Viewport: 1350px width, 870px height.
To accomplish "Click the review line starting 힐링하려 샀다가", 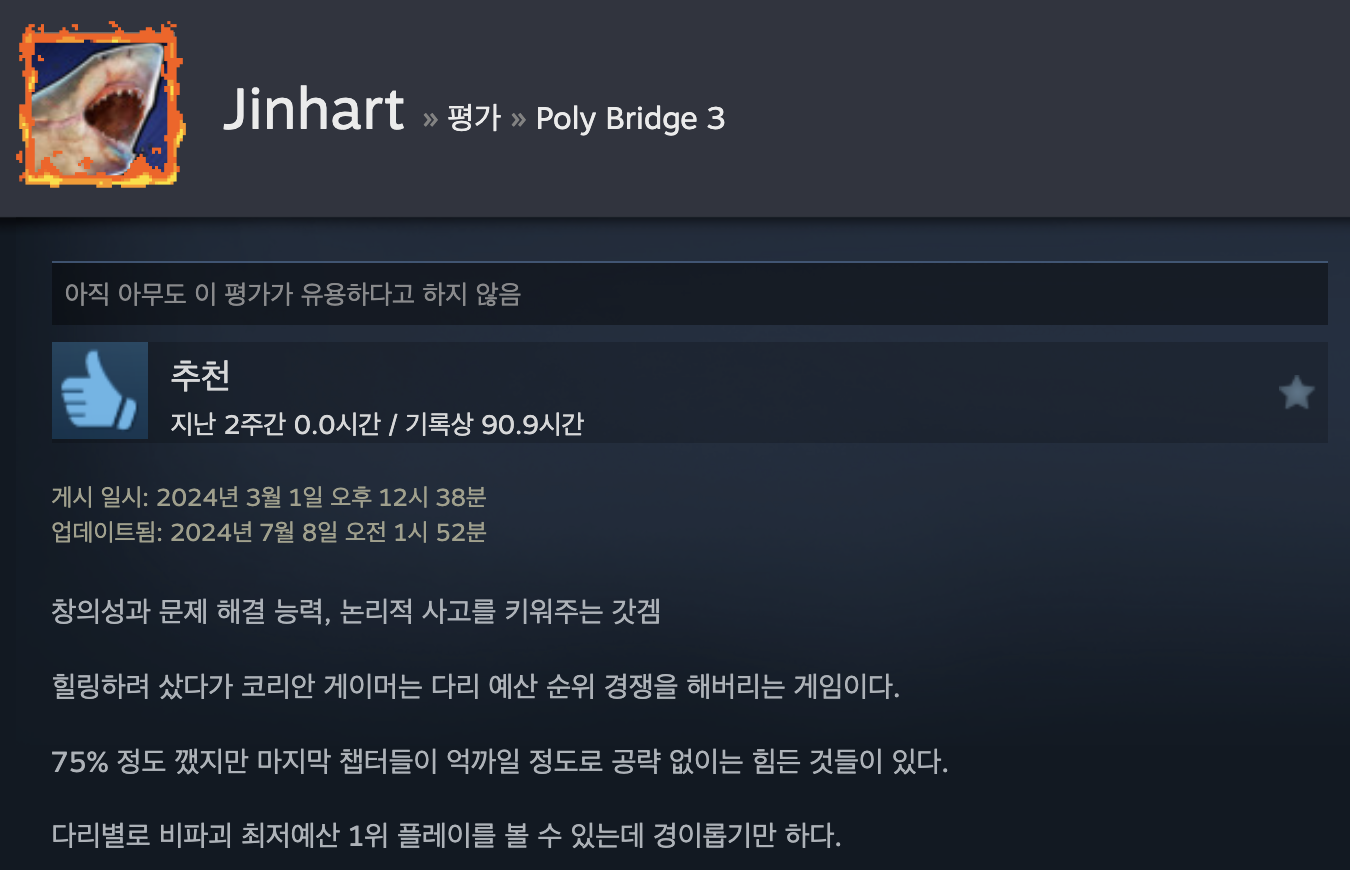I will pos(476,688).
